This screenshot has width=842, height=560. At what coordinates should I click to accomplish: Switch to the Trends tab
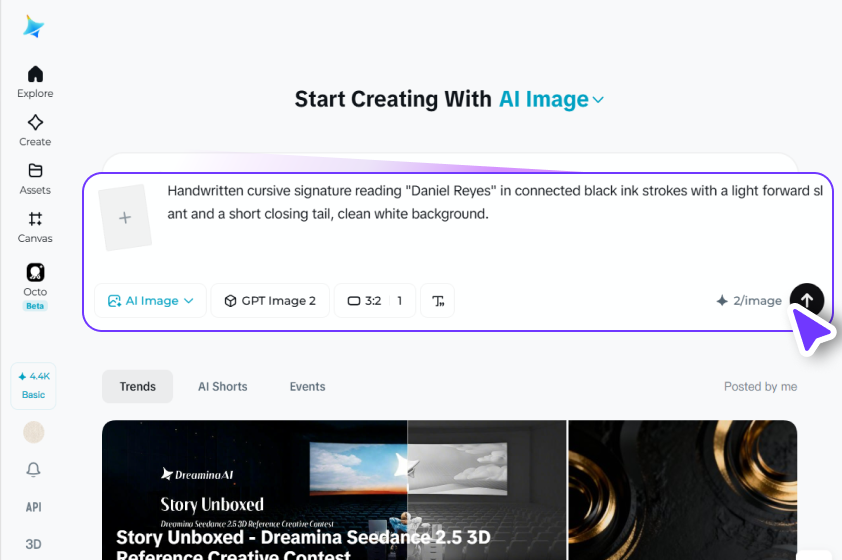pos(137,387)
